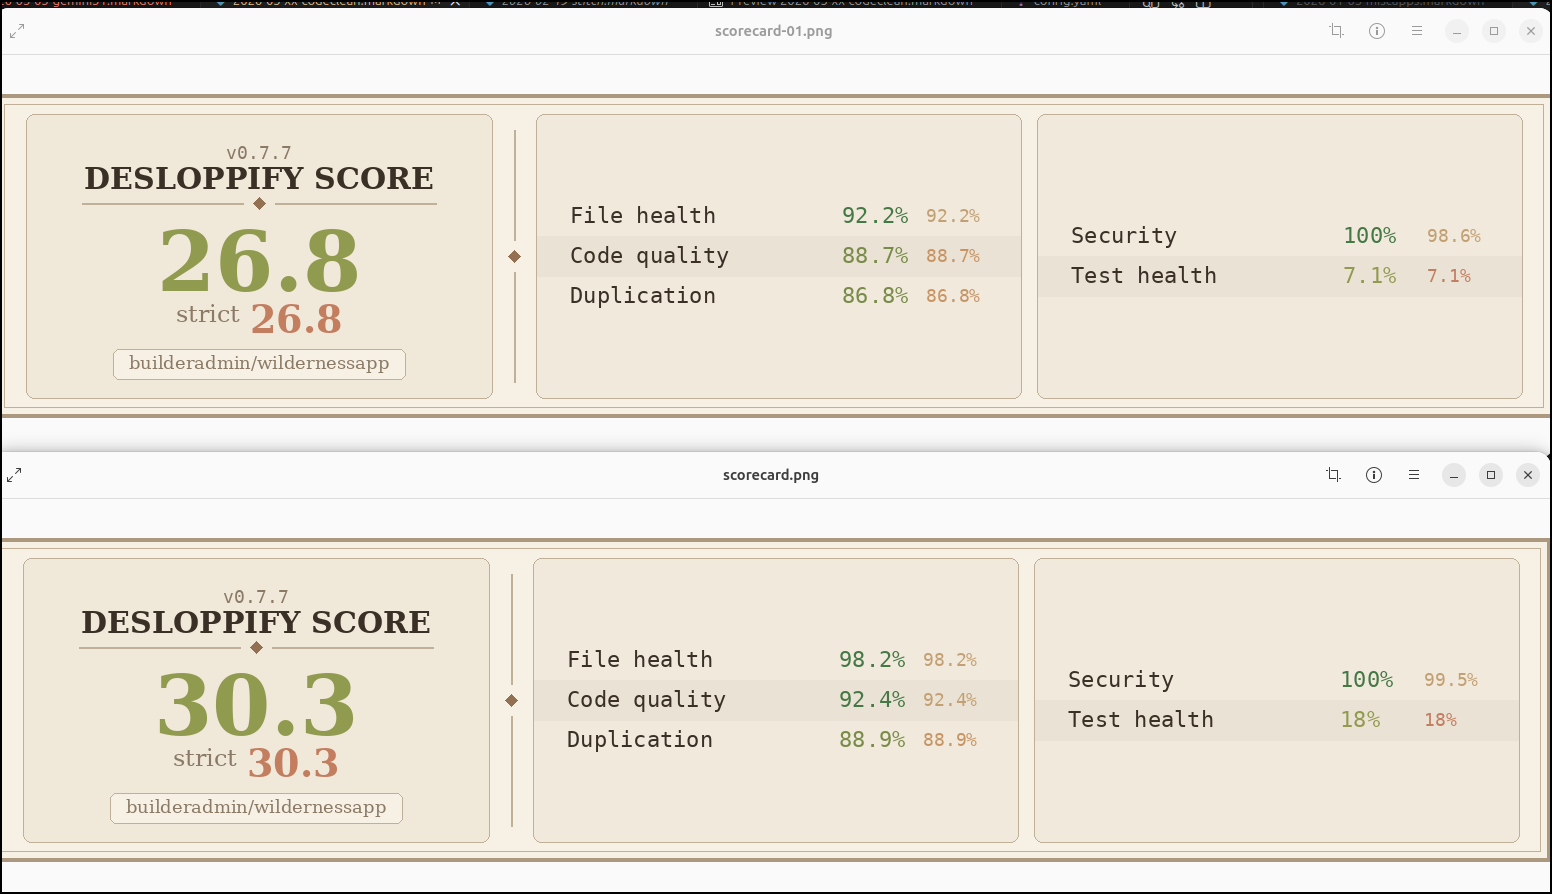Click the scorecard.png title bar text
The height and width of the screenshot is (894, 1552).
770,475
